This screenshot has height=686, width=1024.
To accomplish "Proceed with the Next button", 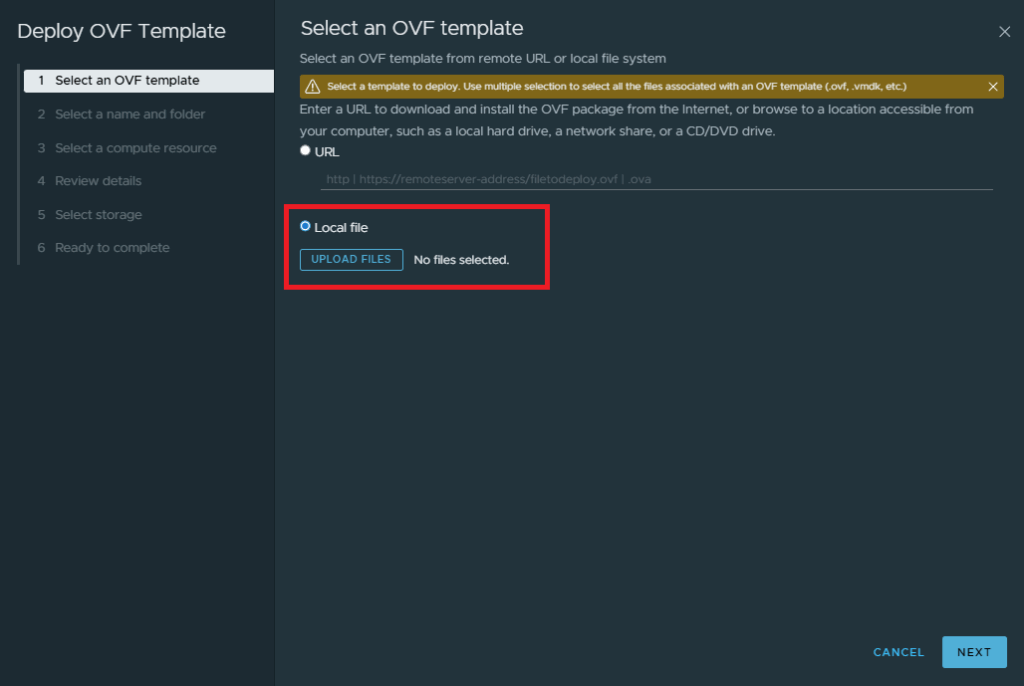I will coord(973,652).
